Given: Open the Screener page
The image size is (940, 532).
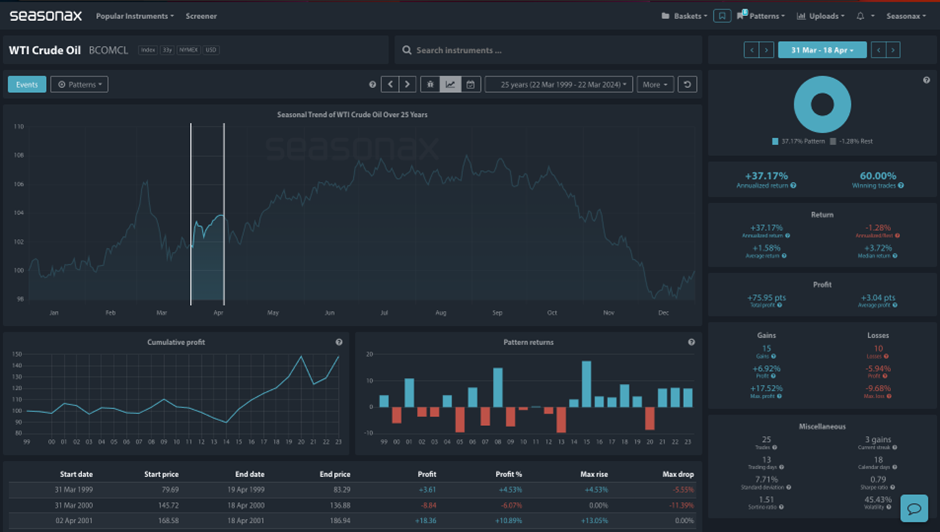Looking at the screenshot, I should pos(201,16).
